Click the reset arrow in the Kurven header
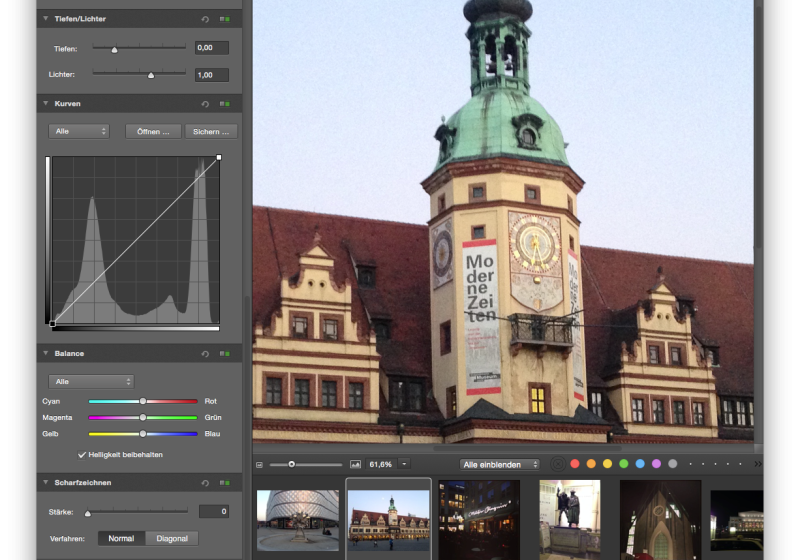800x560 pixels. pyautogui.click(x=205, y=103)
